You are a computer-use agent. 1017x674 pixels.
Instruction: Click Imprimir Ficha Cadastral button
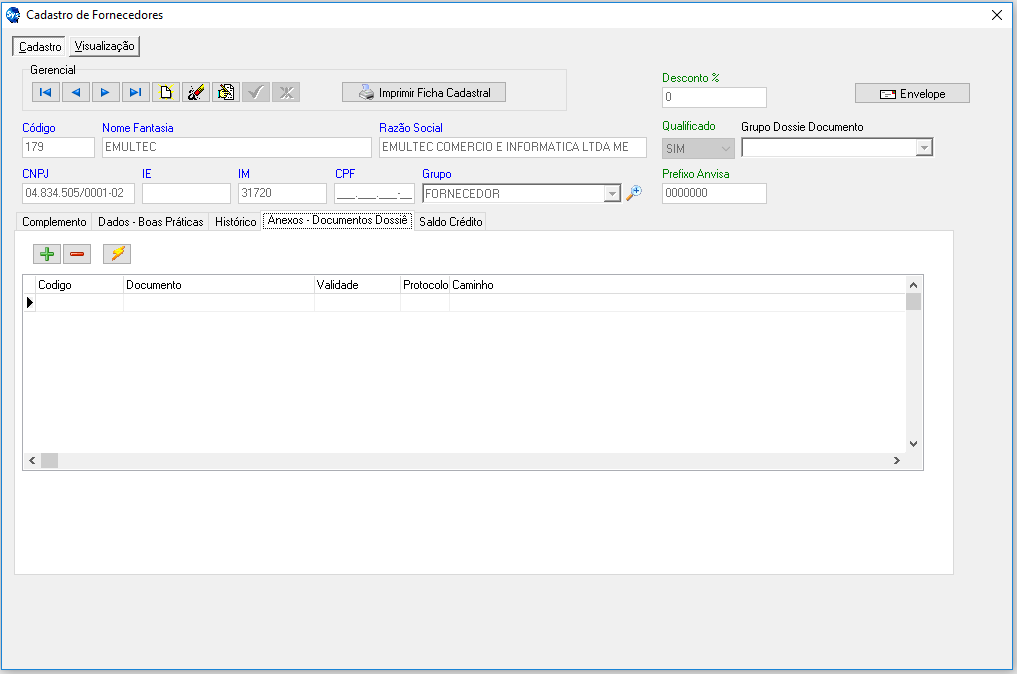(424, 92)
